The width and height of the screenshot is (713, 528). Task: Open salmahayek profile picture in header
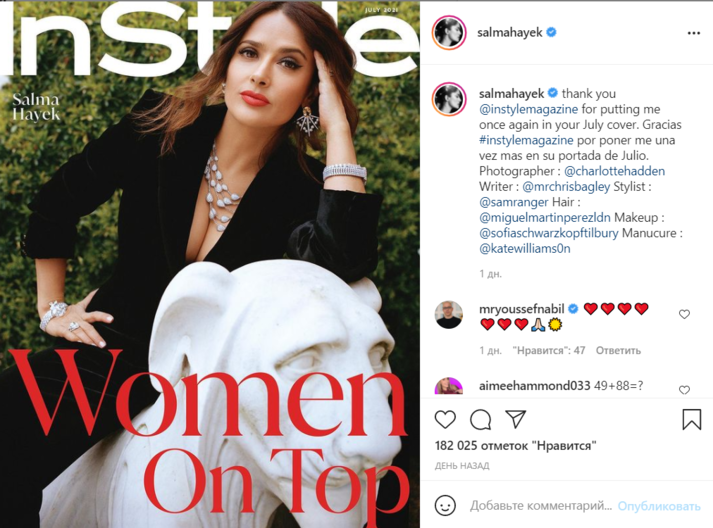tap(449, 33)
